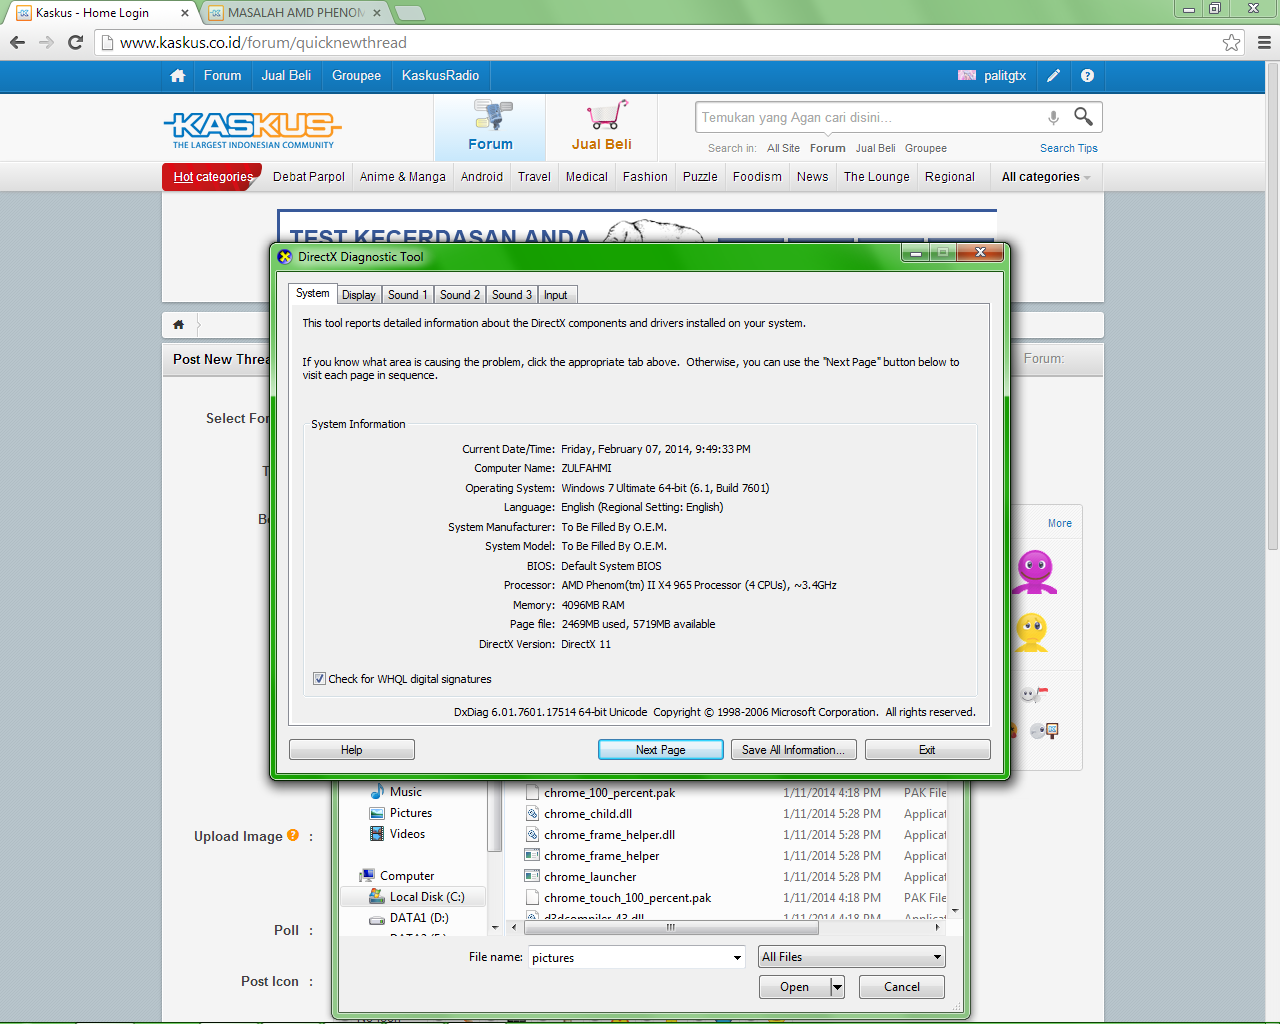1280x1024 pixels.
Task: Click Open in the file dialog
Action: (x=795, y=987)
